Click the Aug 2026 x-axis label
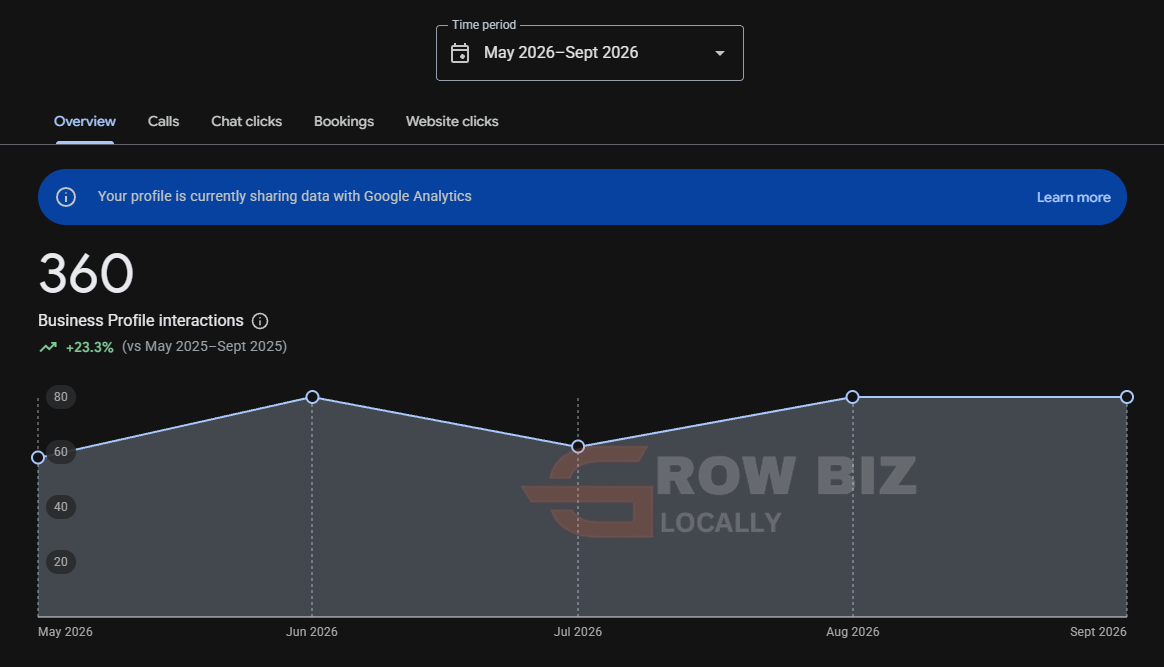Image resolution: width=1164 pixels, height=667 pixels. click(853, 631)
